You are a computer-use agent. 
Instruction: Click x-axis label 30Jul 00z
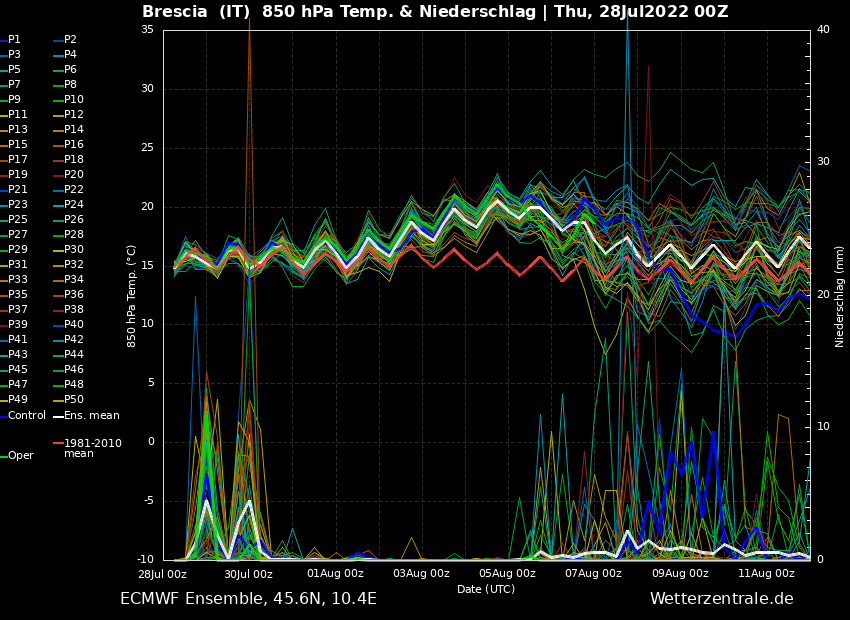[248, 573]
